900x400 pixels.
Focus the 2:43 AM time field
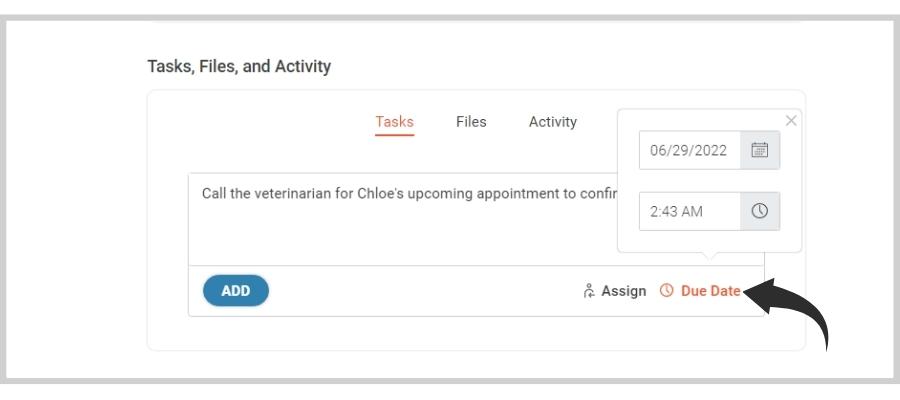click(x=689, y=211)
